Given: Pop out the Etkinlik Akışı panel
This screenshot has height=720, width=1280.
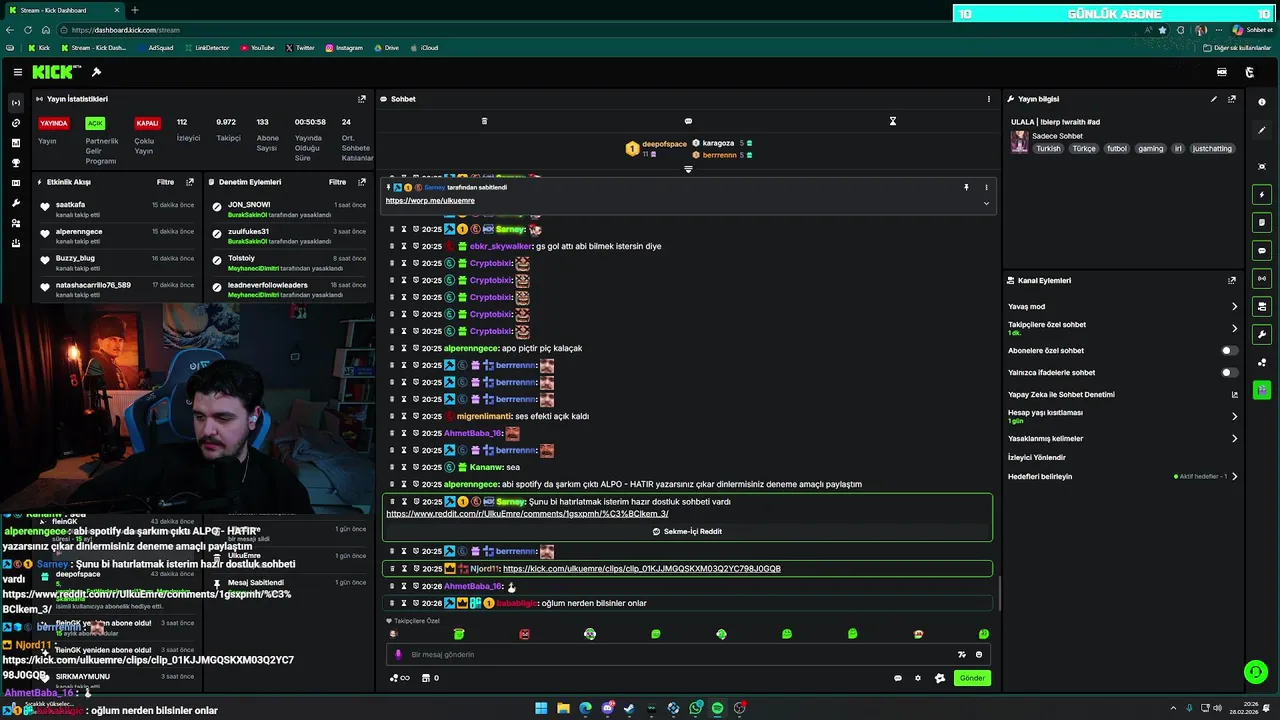Looking at the screenshot, I should (x=190, y=182).
